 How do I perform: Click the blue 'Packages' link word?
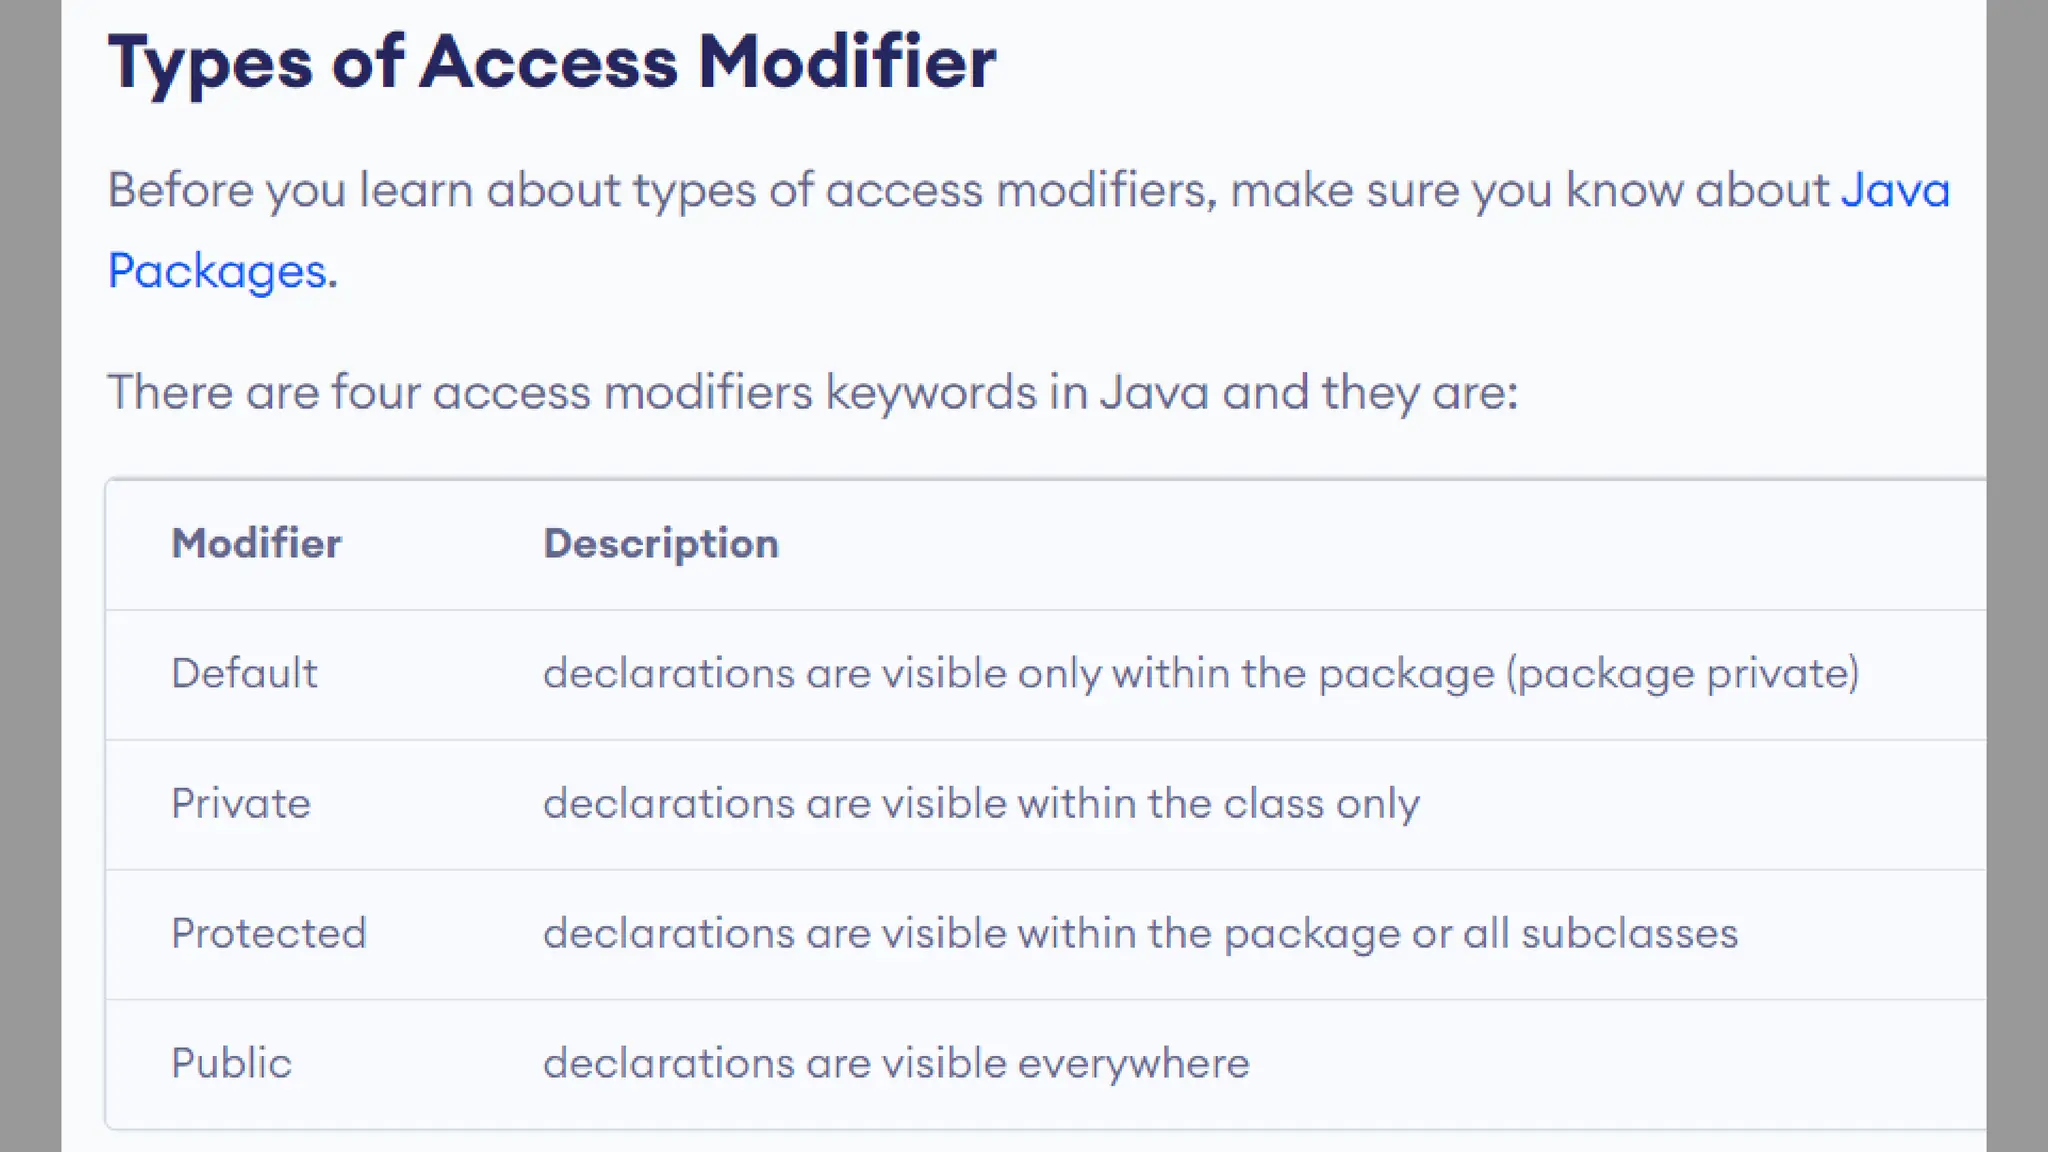pyautogui.click(x=217, y=271)
